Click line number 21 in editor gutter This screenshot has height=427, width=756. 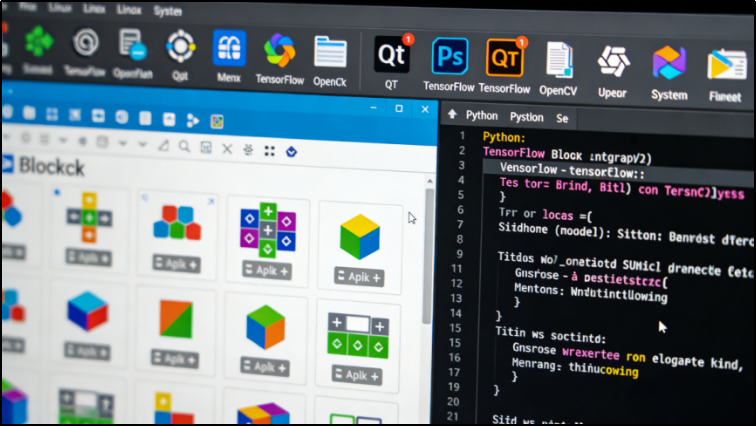coord(453,416)
